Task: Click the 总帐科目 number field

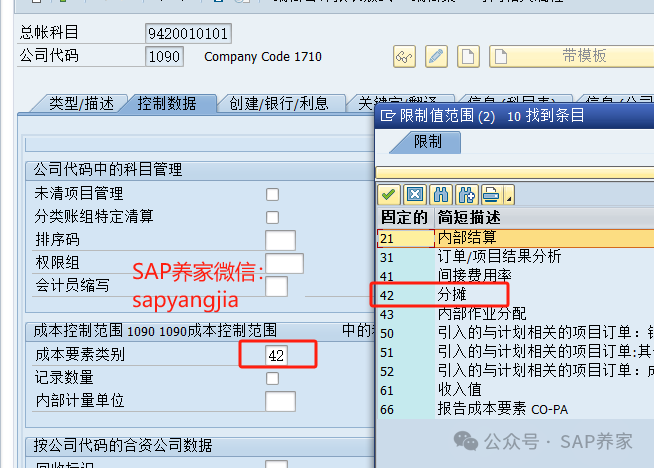Action: tap(188, 34)
